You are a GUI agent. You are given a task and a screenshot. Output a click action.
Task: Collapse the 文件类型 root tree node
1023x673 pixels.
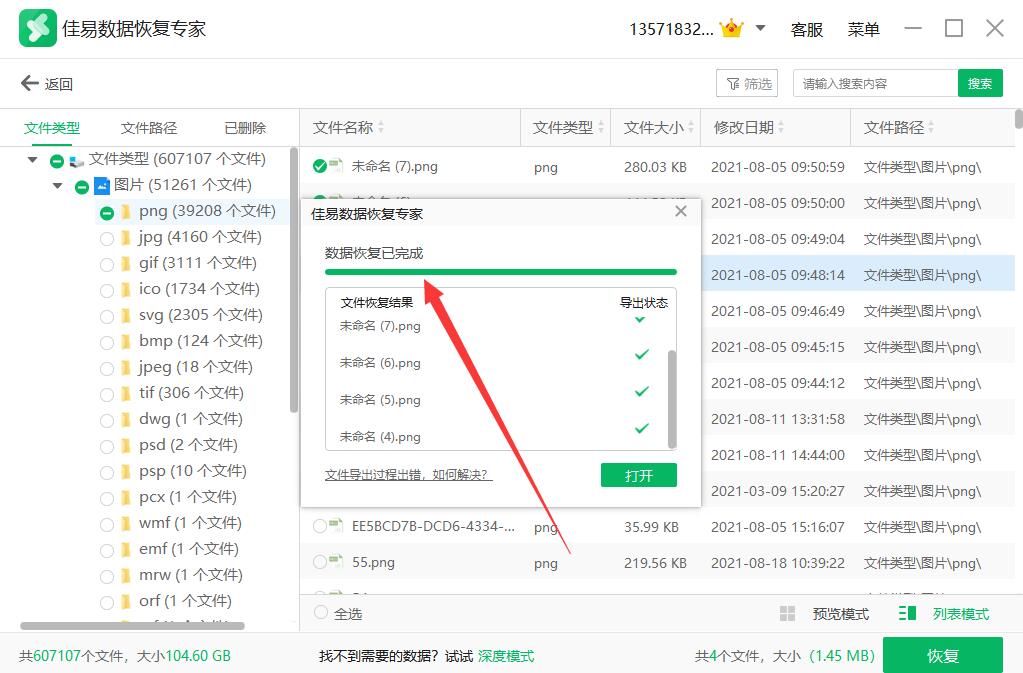(x=32, y=160)
